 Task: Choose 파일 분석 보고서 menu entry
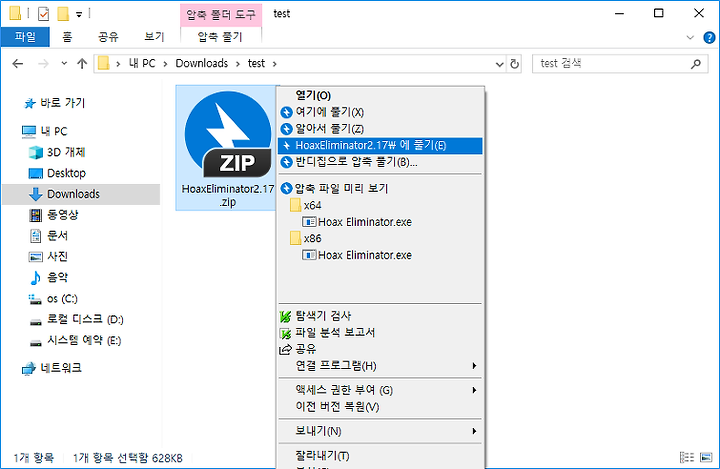(x=380, y=333)
